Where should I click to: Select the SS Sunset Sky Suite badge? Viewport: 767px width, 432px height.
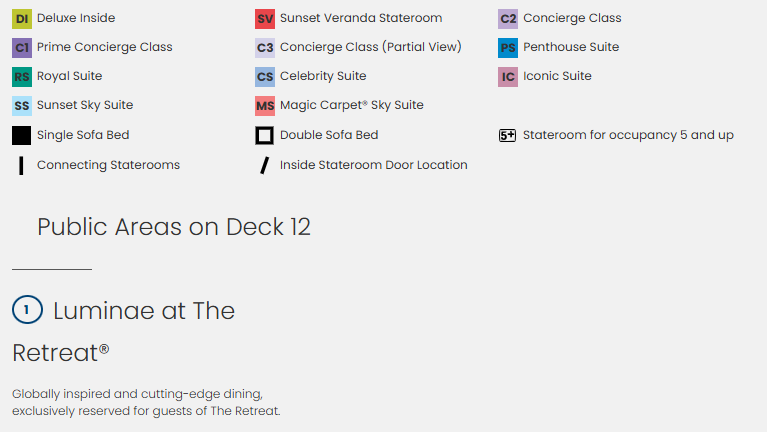(x=22, y=105)
